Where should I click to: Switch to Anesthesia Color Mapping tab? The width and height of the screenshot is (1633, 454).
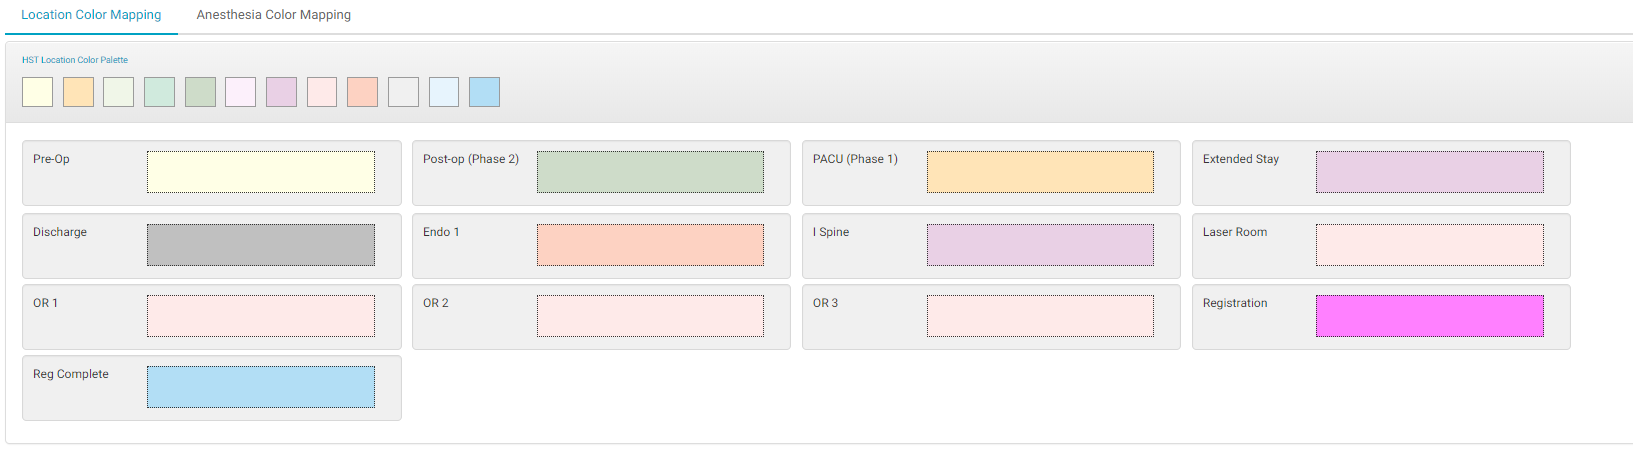[273, 15]
